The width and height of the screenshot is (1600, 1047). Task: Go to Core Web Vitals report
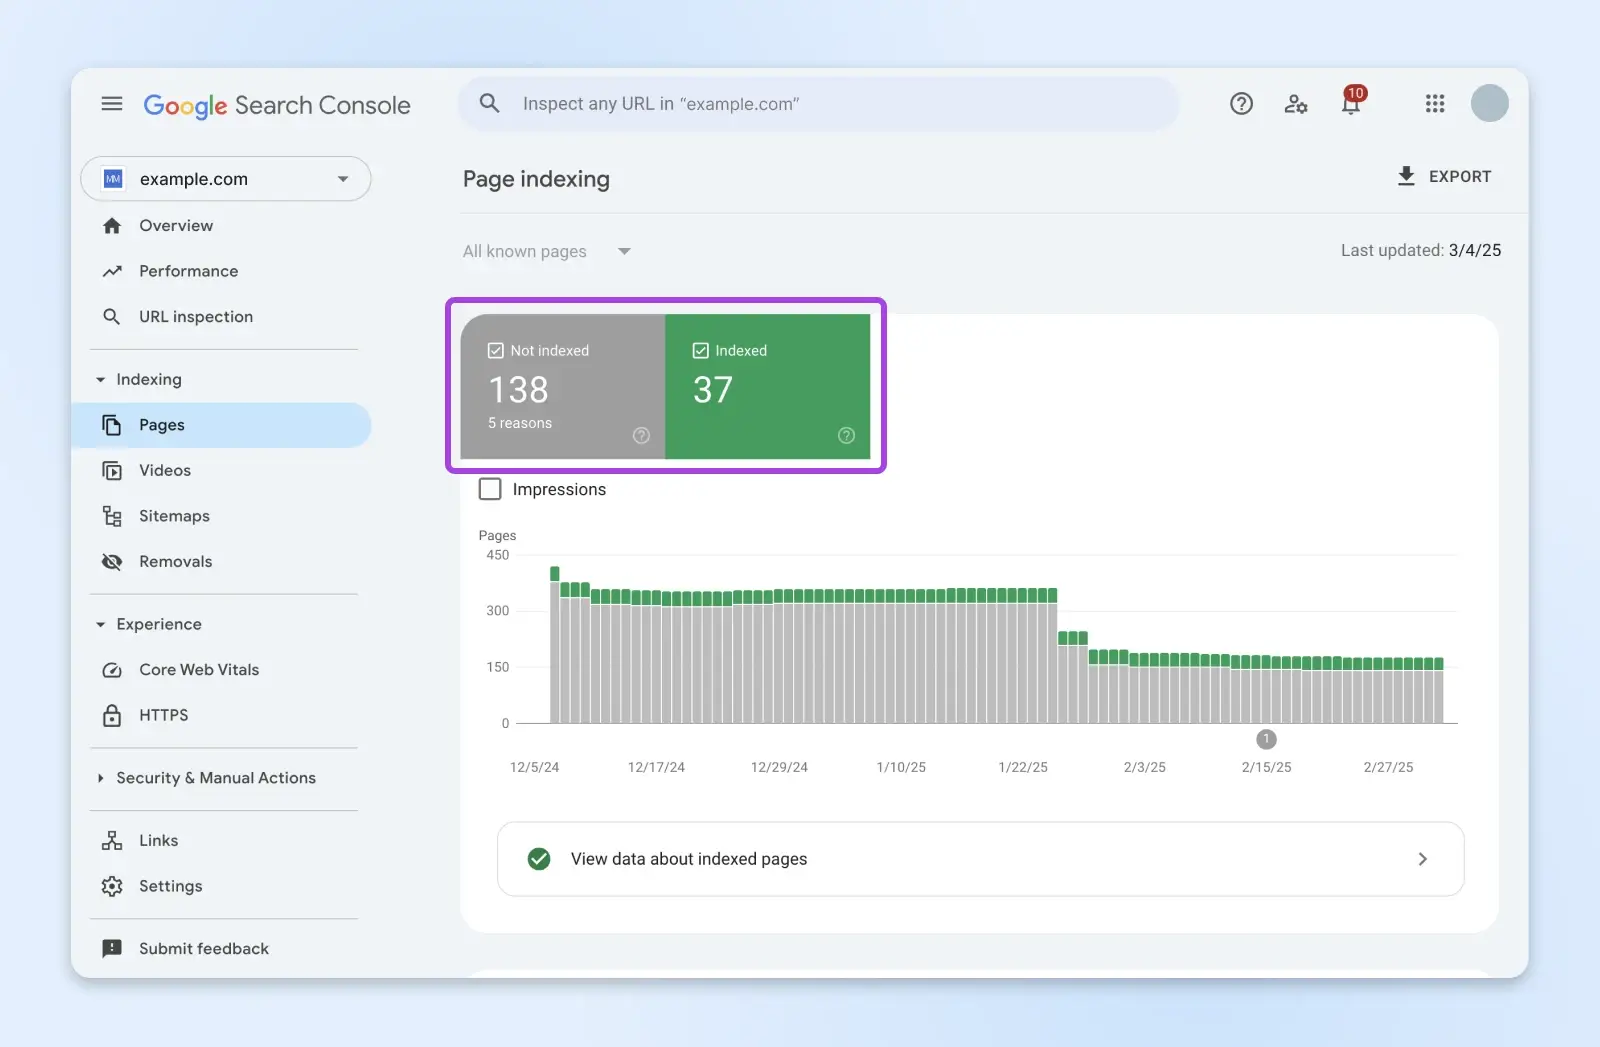(x=199, y=670)
